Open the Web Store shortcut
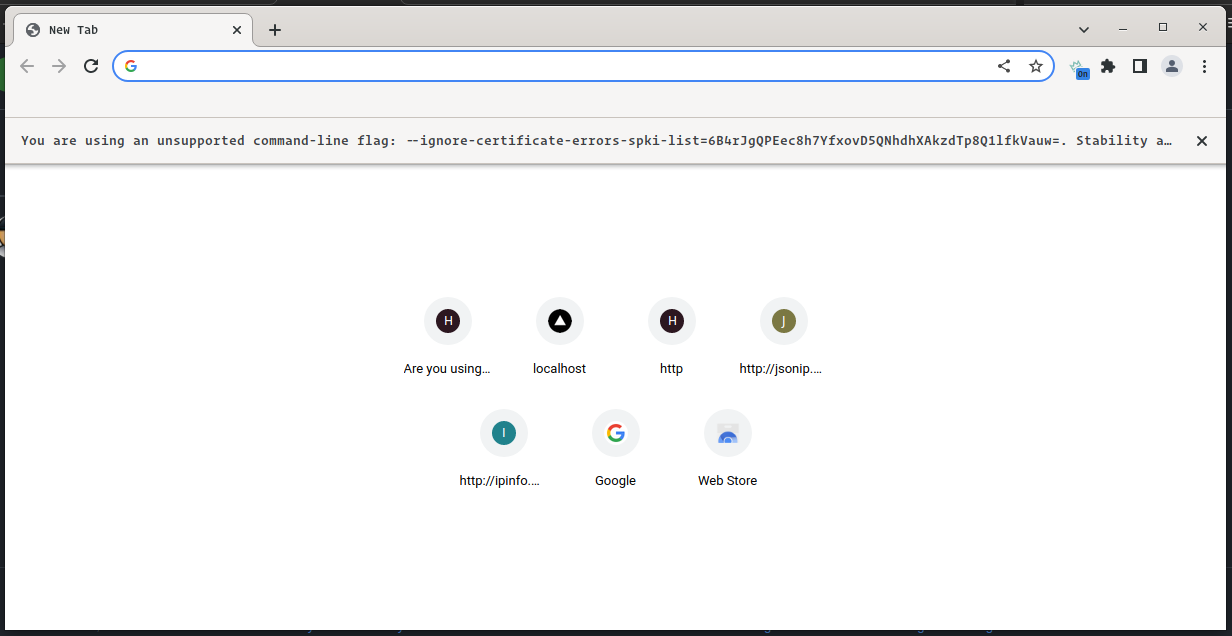The width and height of the screenshot is (1232, 636). click(x=727, y=433)
